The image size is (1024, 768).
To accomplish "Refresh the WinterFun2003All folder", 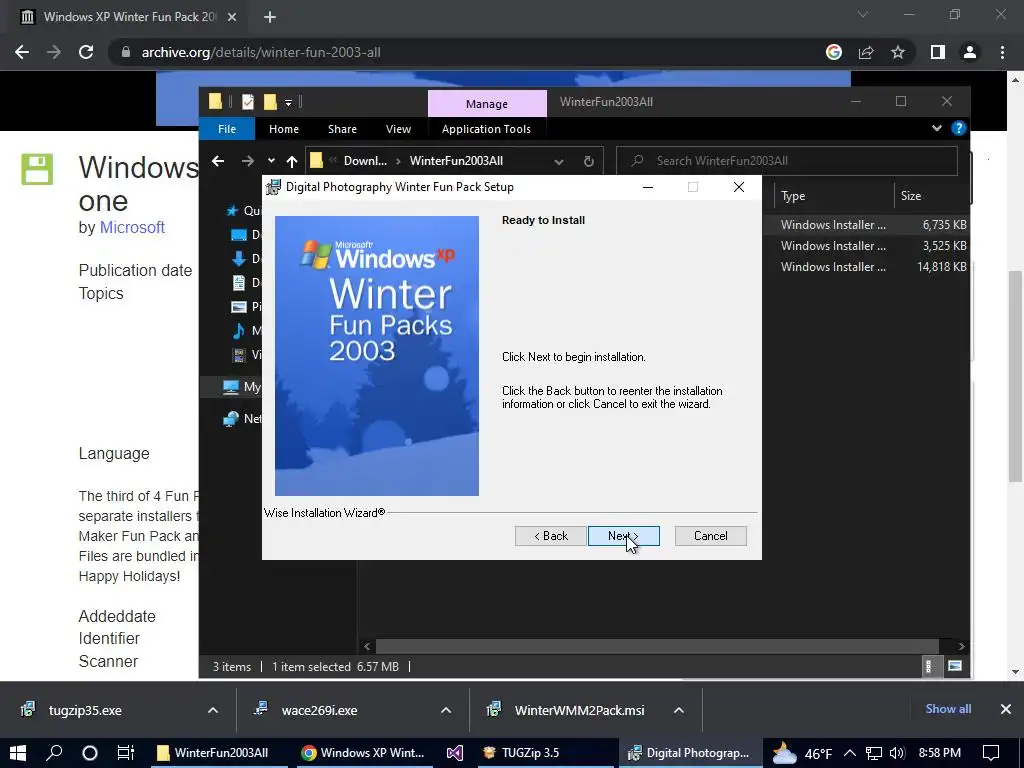I will pyautogui.click(x=588, y=161).
